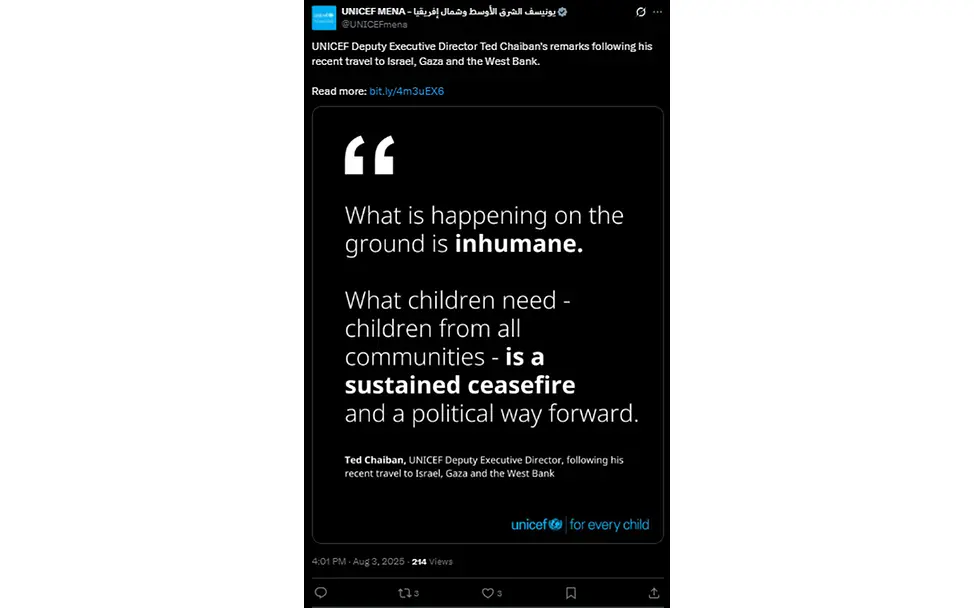Repost the tweet using the retweet icon
The width and height of the screenshot is (974, 608).
[404, 592]
